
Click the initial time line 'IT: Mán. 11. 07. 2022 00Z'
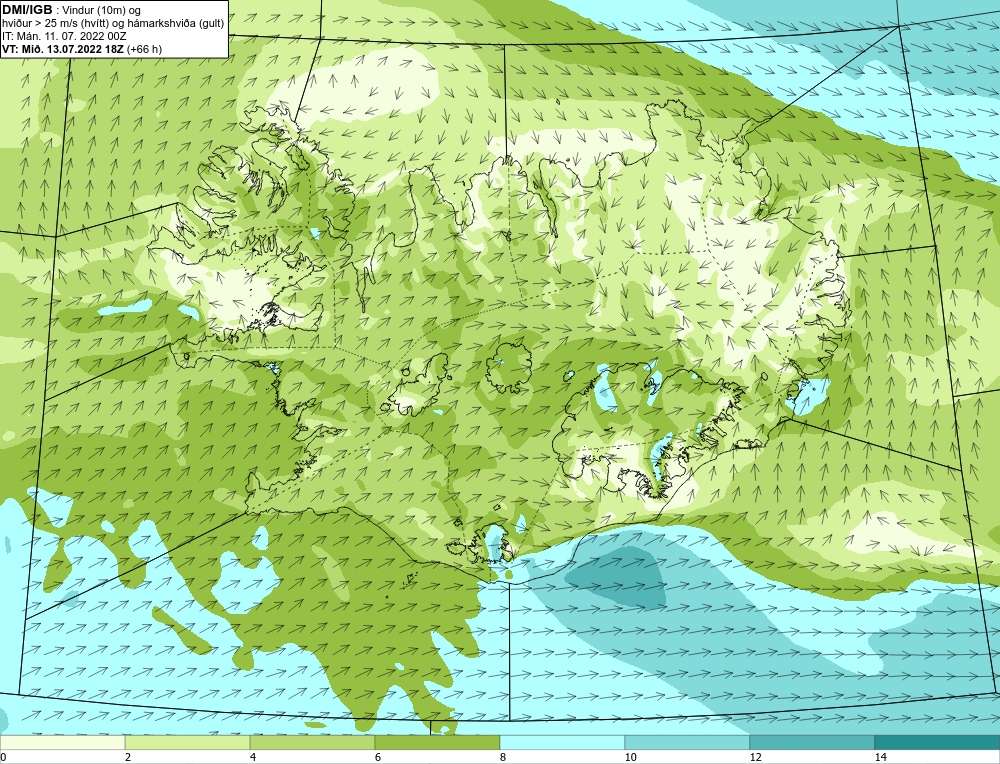[x=64, y=36]
